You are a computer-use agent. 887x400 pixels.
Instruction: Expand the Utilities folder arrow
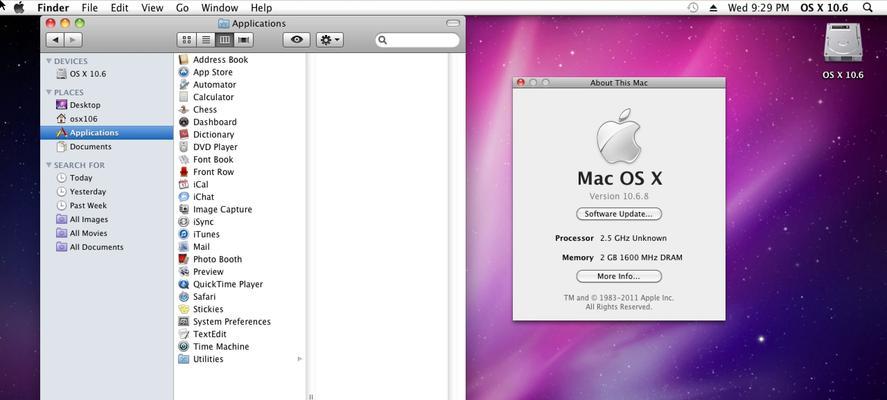click(300, 359)
